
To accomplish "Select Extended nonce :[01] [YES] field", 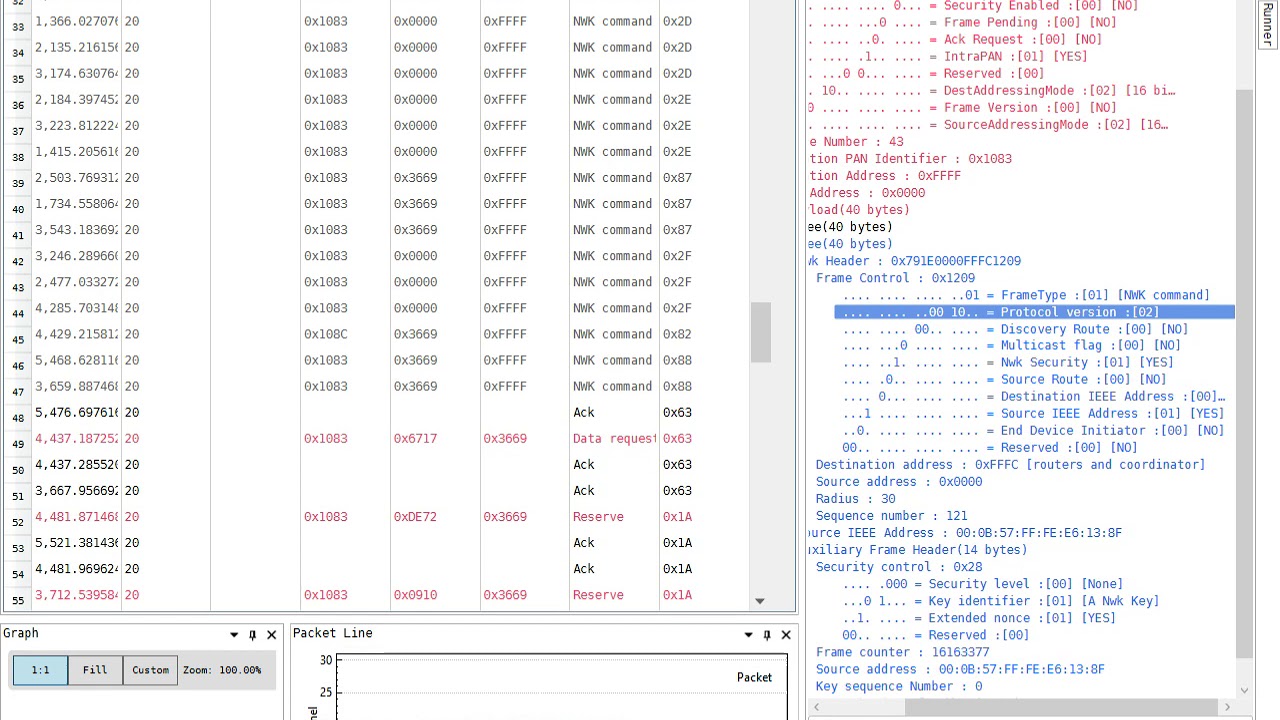I will coord(978,618).
